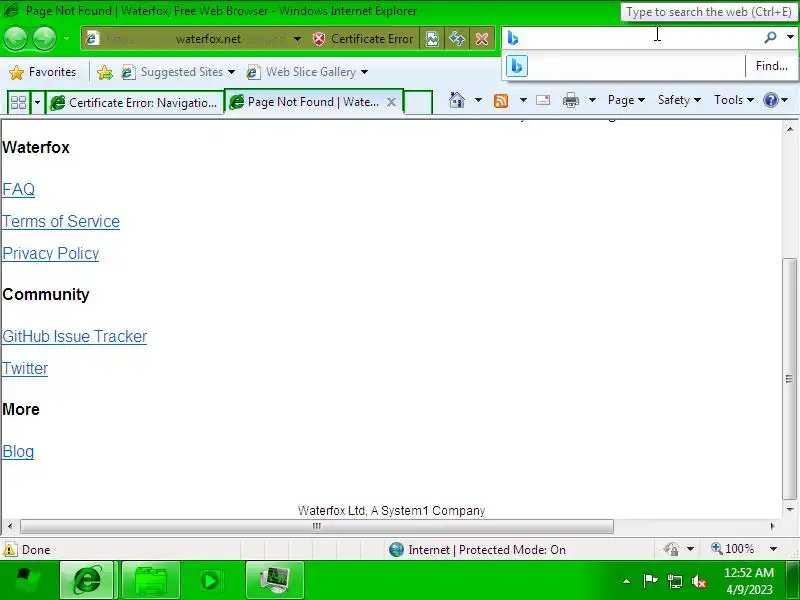
Task: Click the status bar warning icon
Action: 10,549
